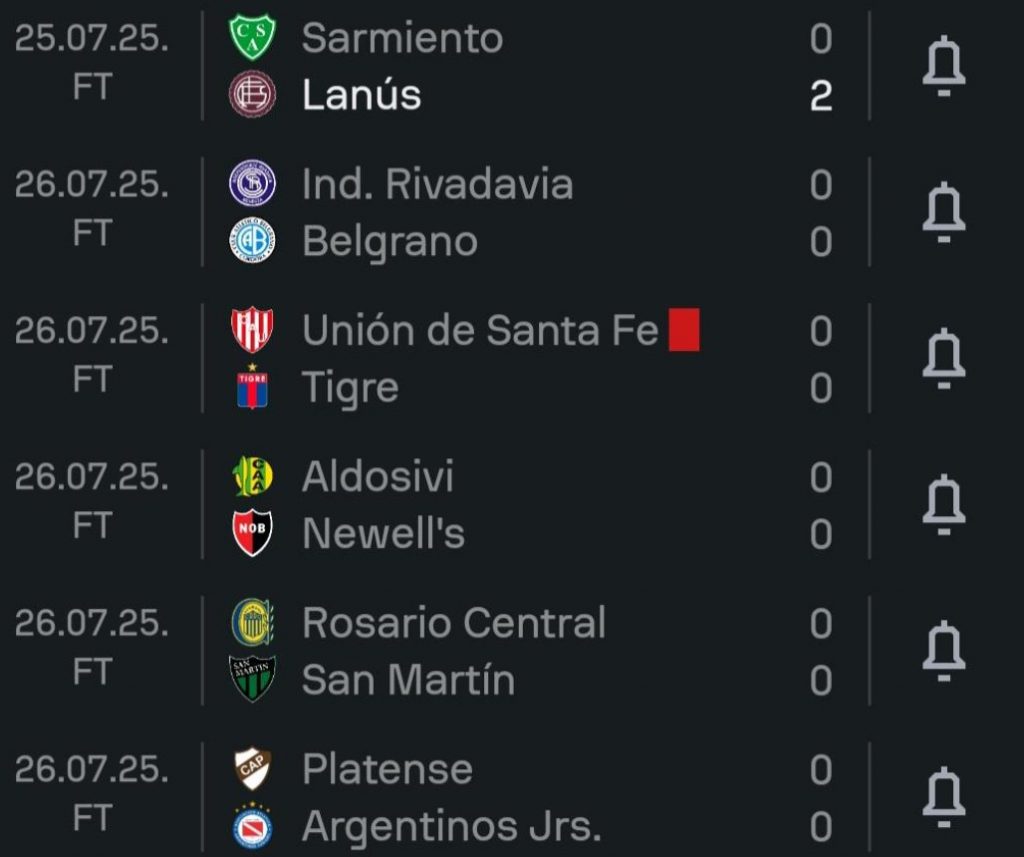Viewport: 1024px width, 857px height.
Task: Click the Rosario Central crest
Action: [252, 622]
